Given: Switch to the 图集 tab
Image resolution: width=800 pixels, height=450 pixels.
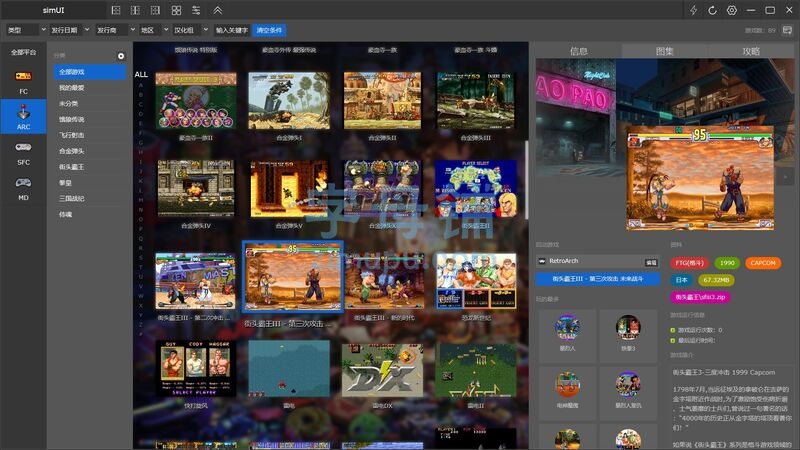Looking at the screenshot, I should tap(664, 51).
